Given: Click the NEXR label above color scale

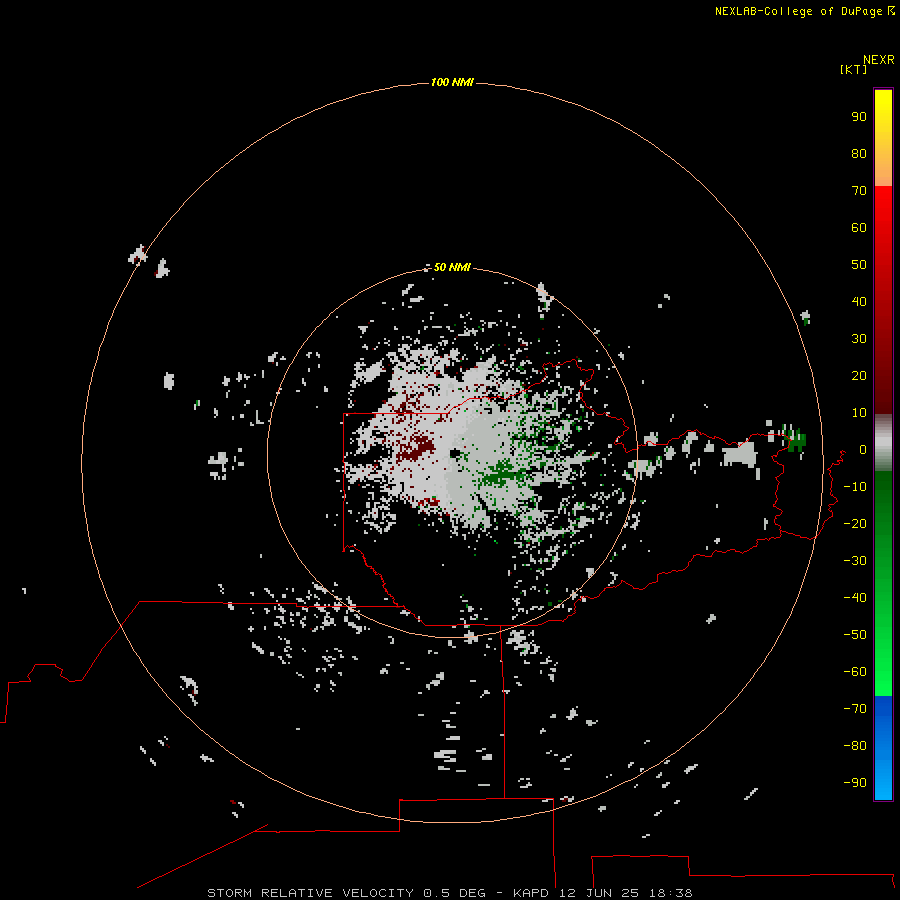Looking at the screenshot, I should coord(879,60).
